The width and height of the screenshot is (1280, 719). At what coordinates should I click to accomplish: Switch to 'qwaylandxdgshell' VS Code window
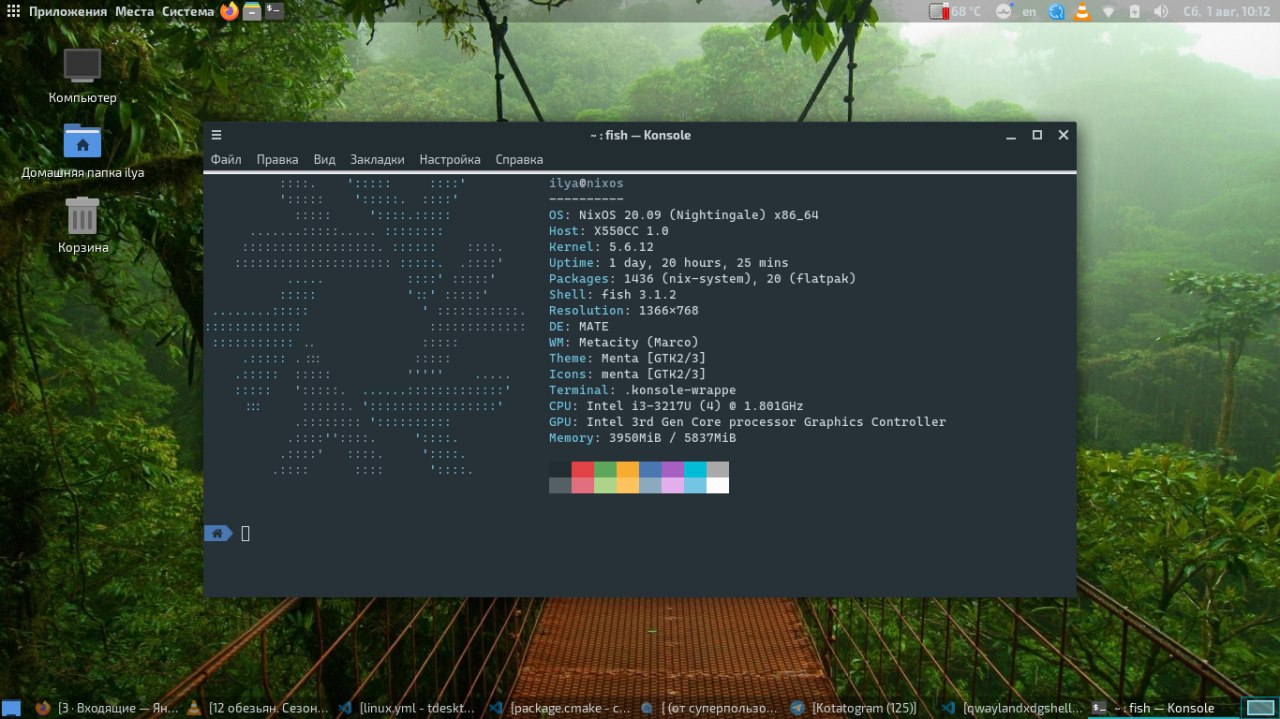coord(1011,708)
